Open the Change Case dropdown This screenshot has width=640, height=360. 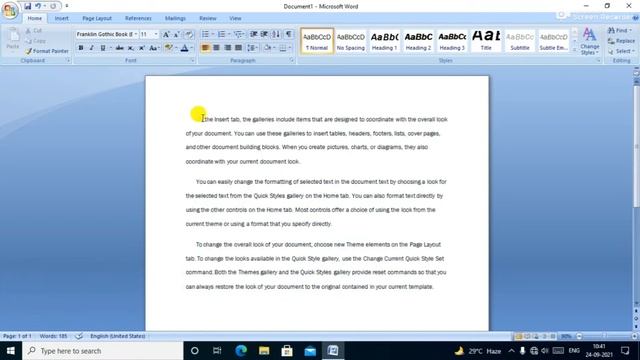tap(154, 48)
